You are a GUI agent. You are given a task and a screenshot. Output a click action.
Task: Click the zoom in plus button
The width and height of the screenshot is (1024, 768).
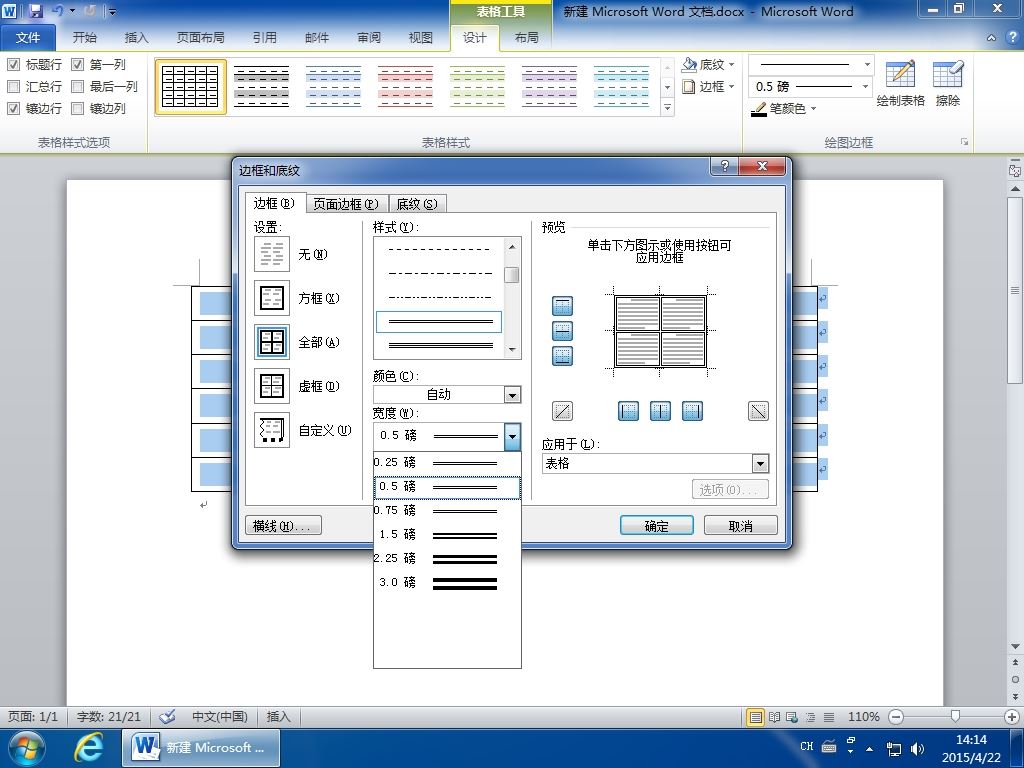(x=1011, y=716)
